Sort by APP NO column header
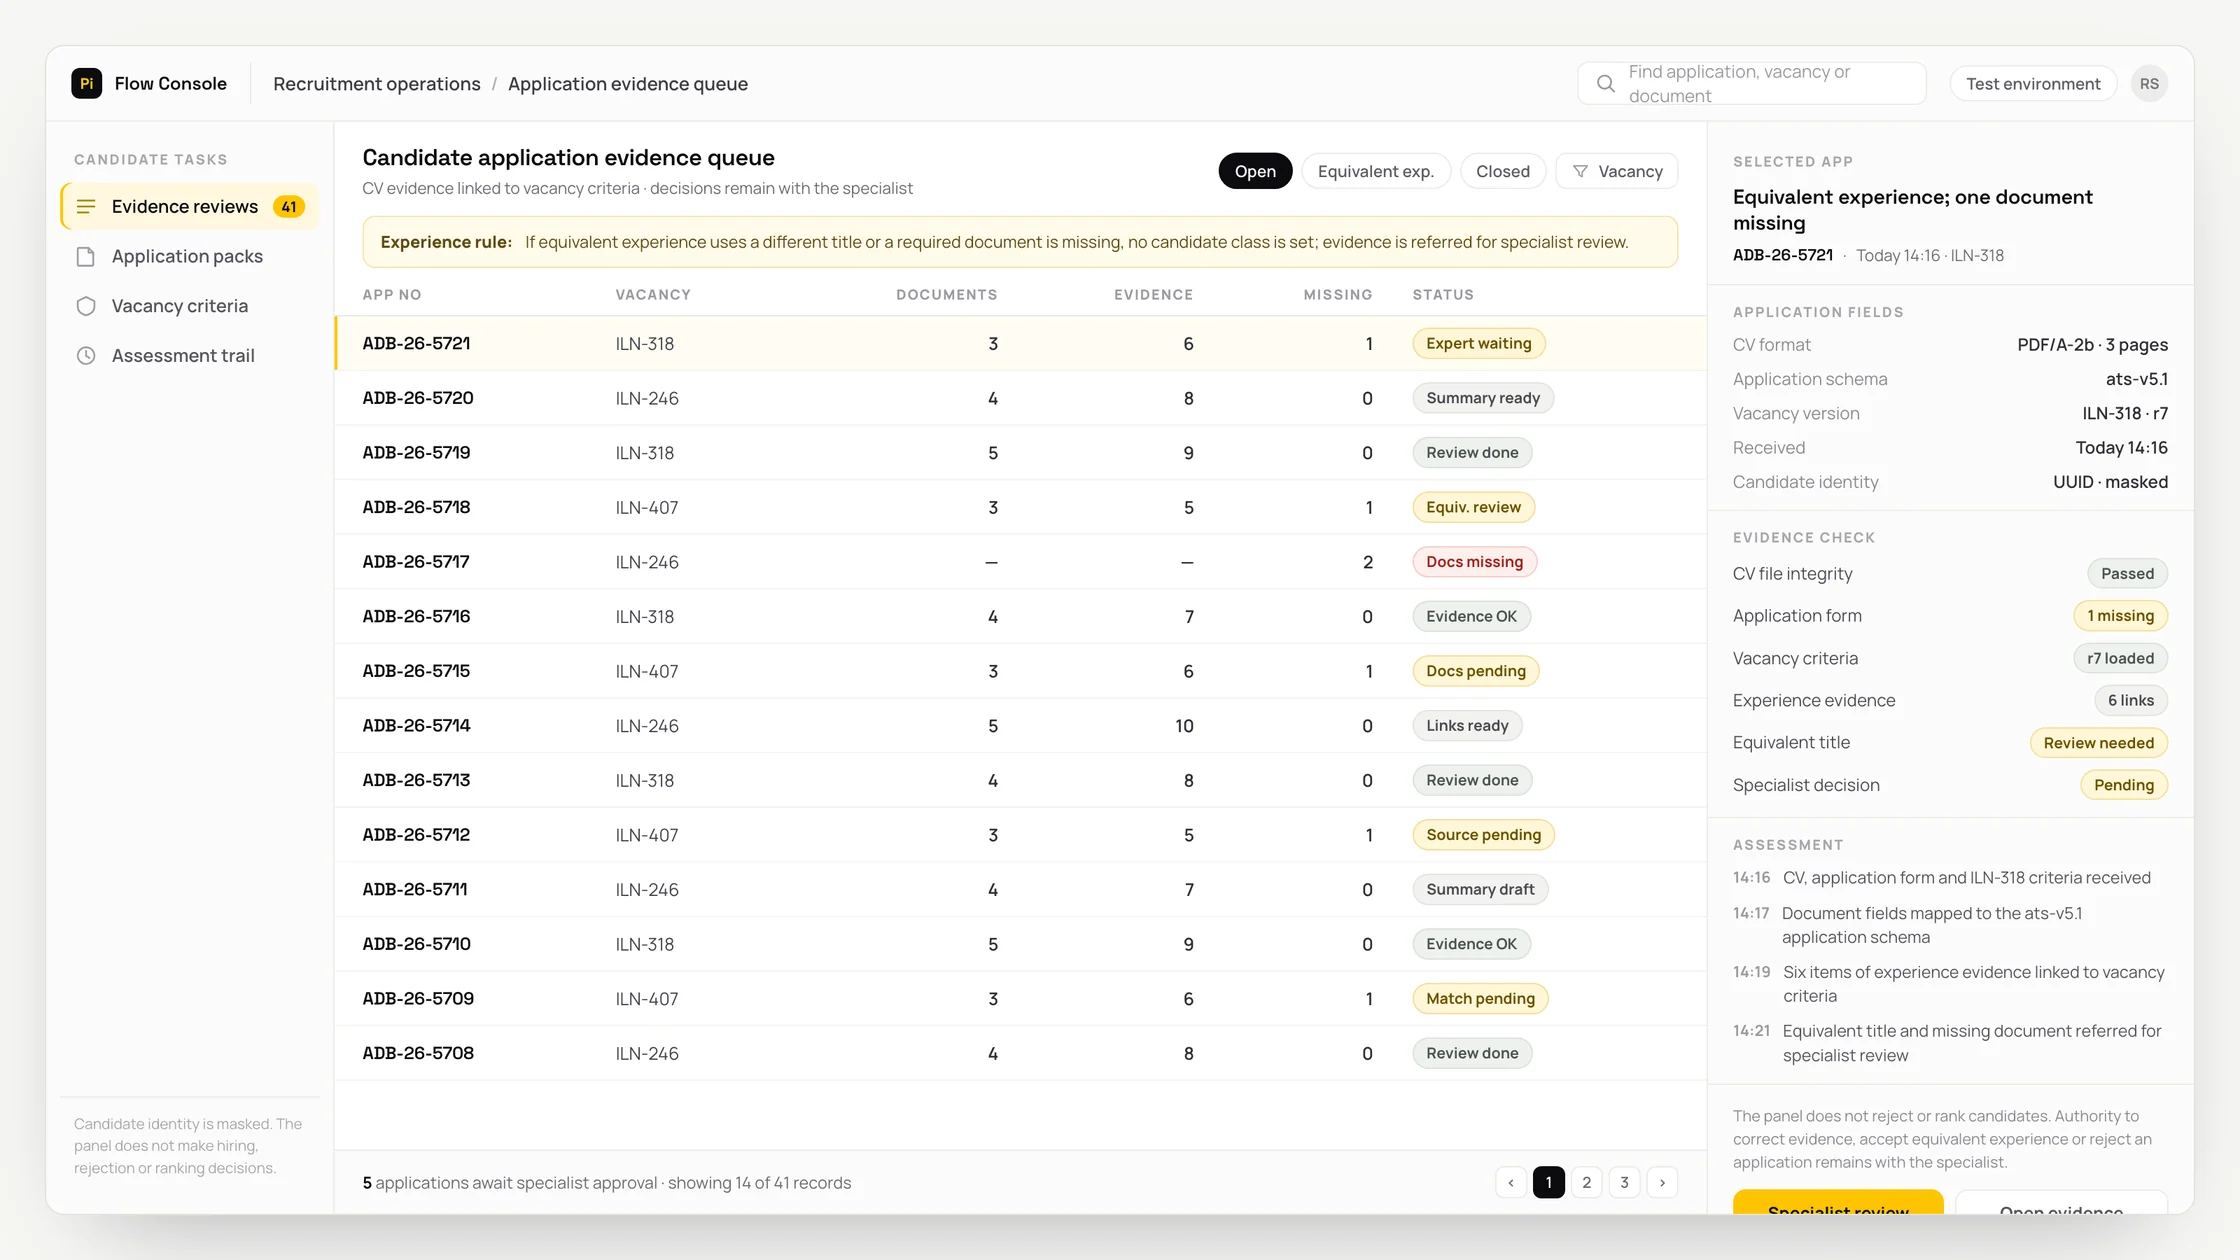Screen dimensions: 2240x1260 click(x=392, y=295)
